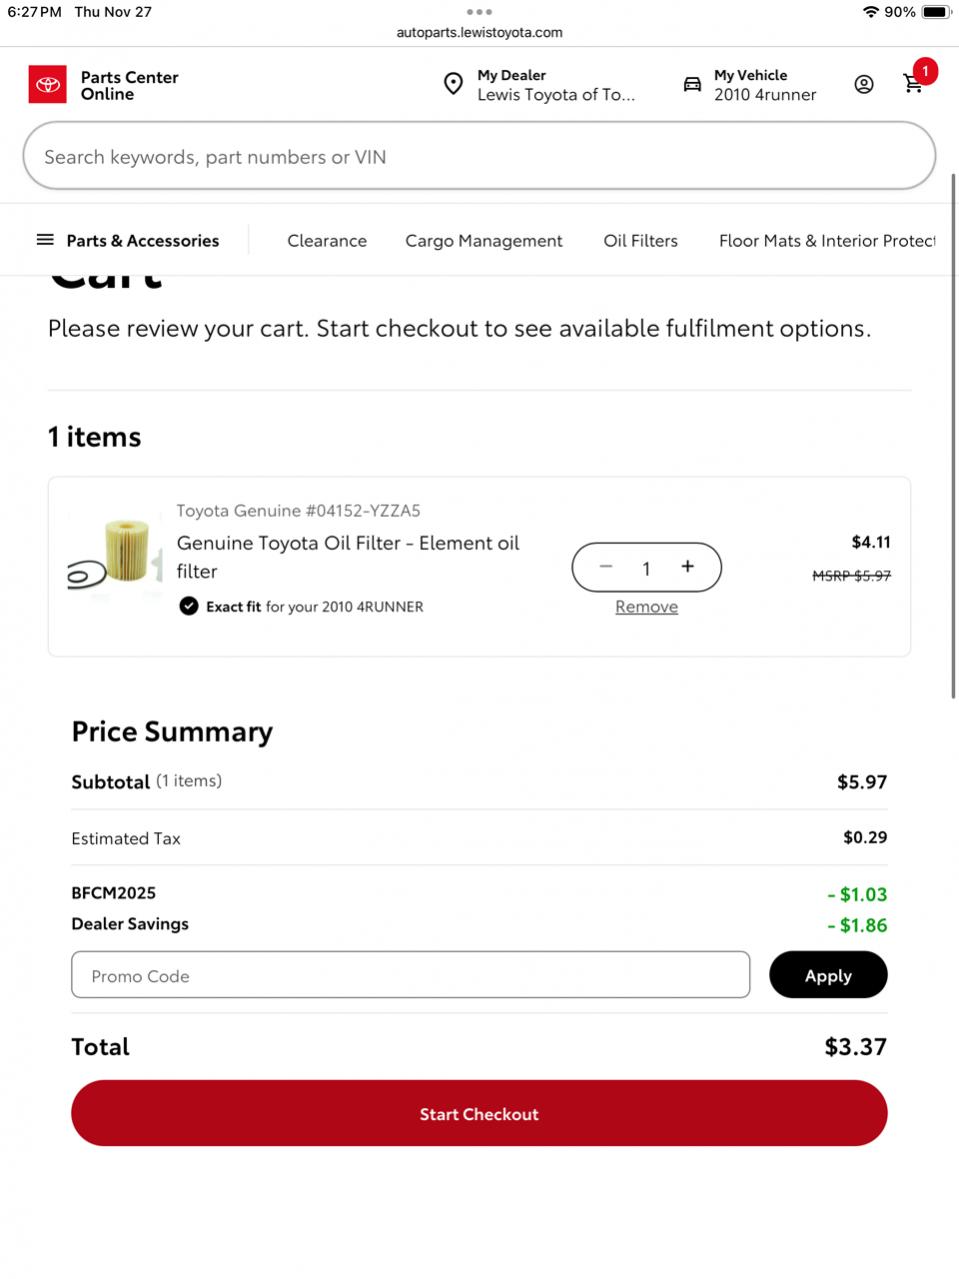Open the Clearance category
Image resolution: width=959 pixels, height=1279 pixels.
pos(327,241)
